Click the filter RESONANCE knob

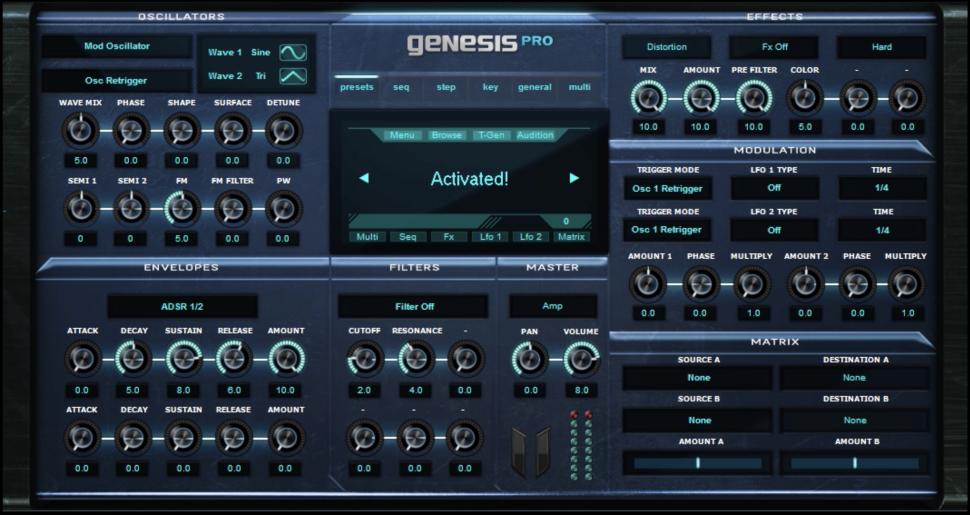pyautogui.click(x=416, y=359)
